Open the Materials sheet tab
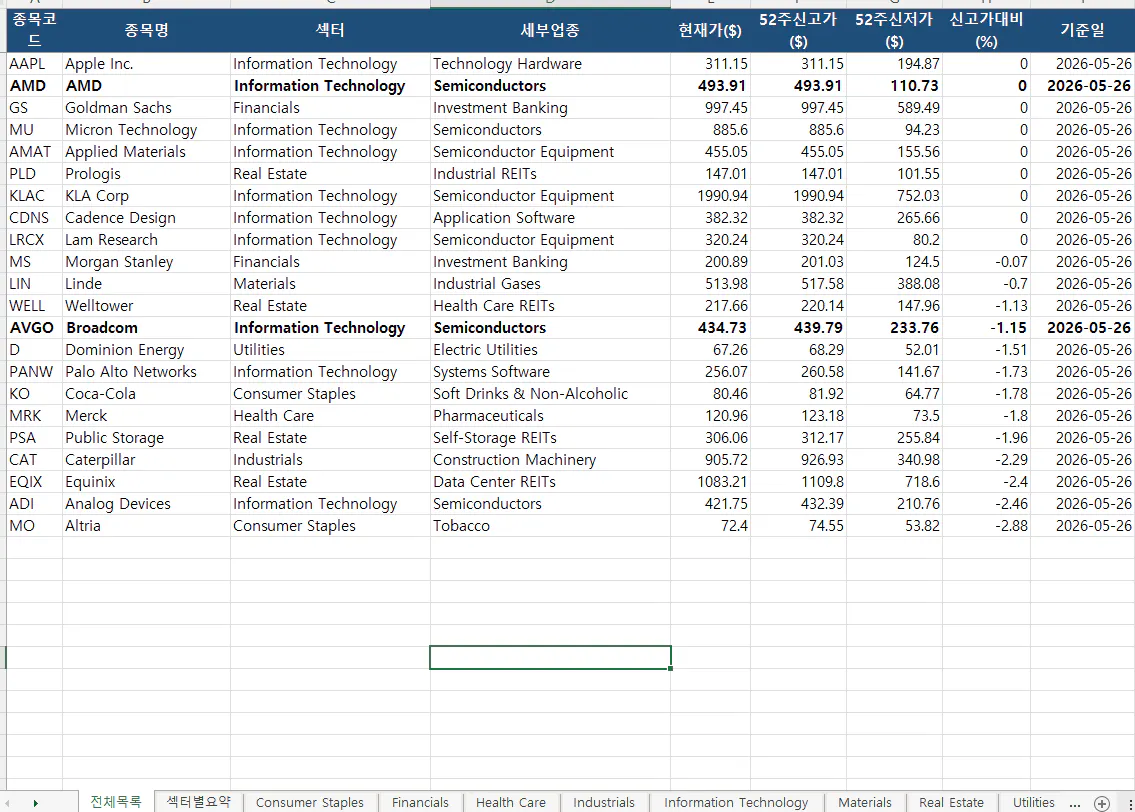This screenshot has height=812, width=1135. point(865,802)
